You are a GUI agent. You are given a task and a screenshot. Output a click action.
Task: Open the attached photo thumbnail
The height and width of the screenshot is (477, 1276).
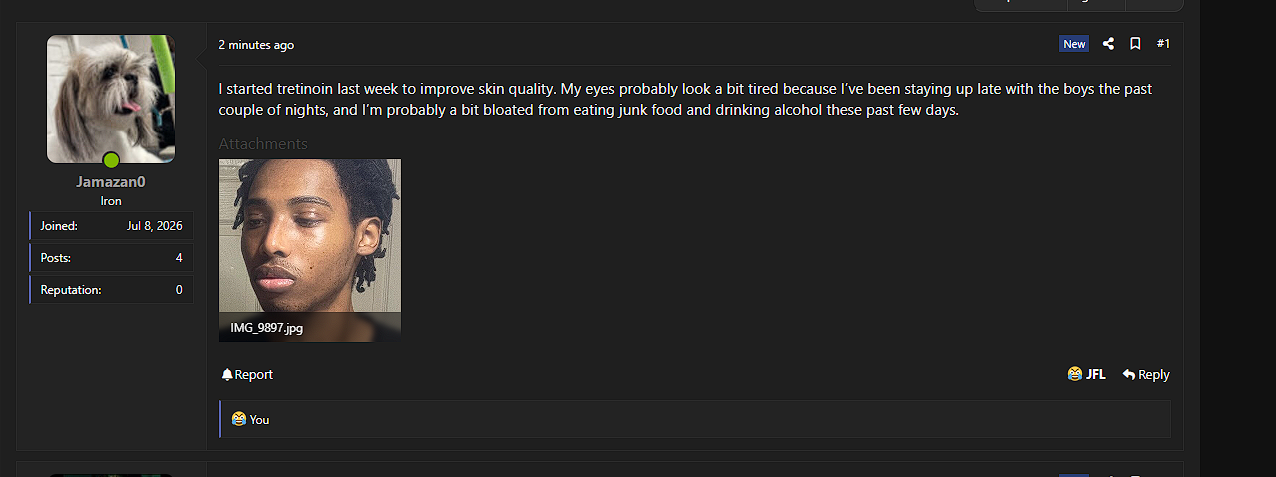(310, 250)
